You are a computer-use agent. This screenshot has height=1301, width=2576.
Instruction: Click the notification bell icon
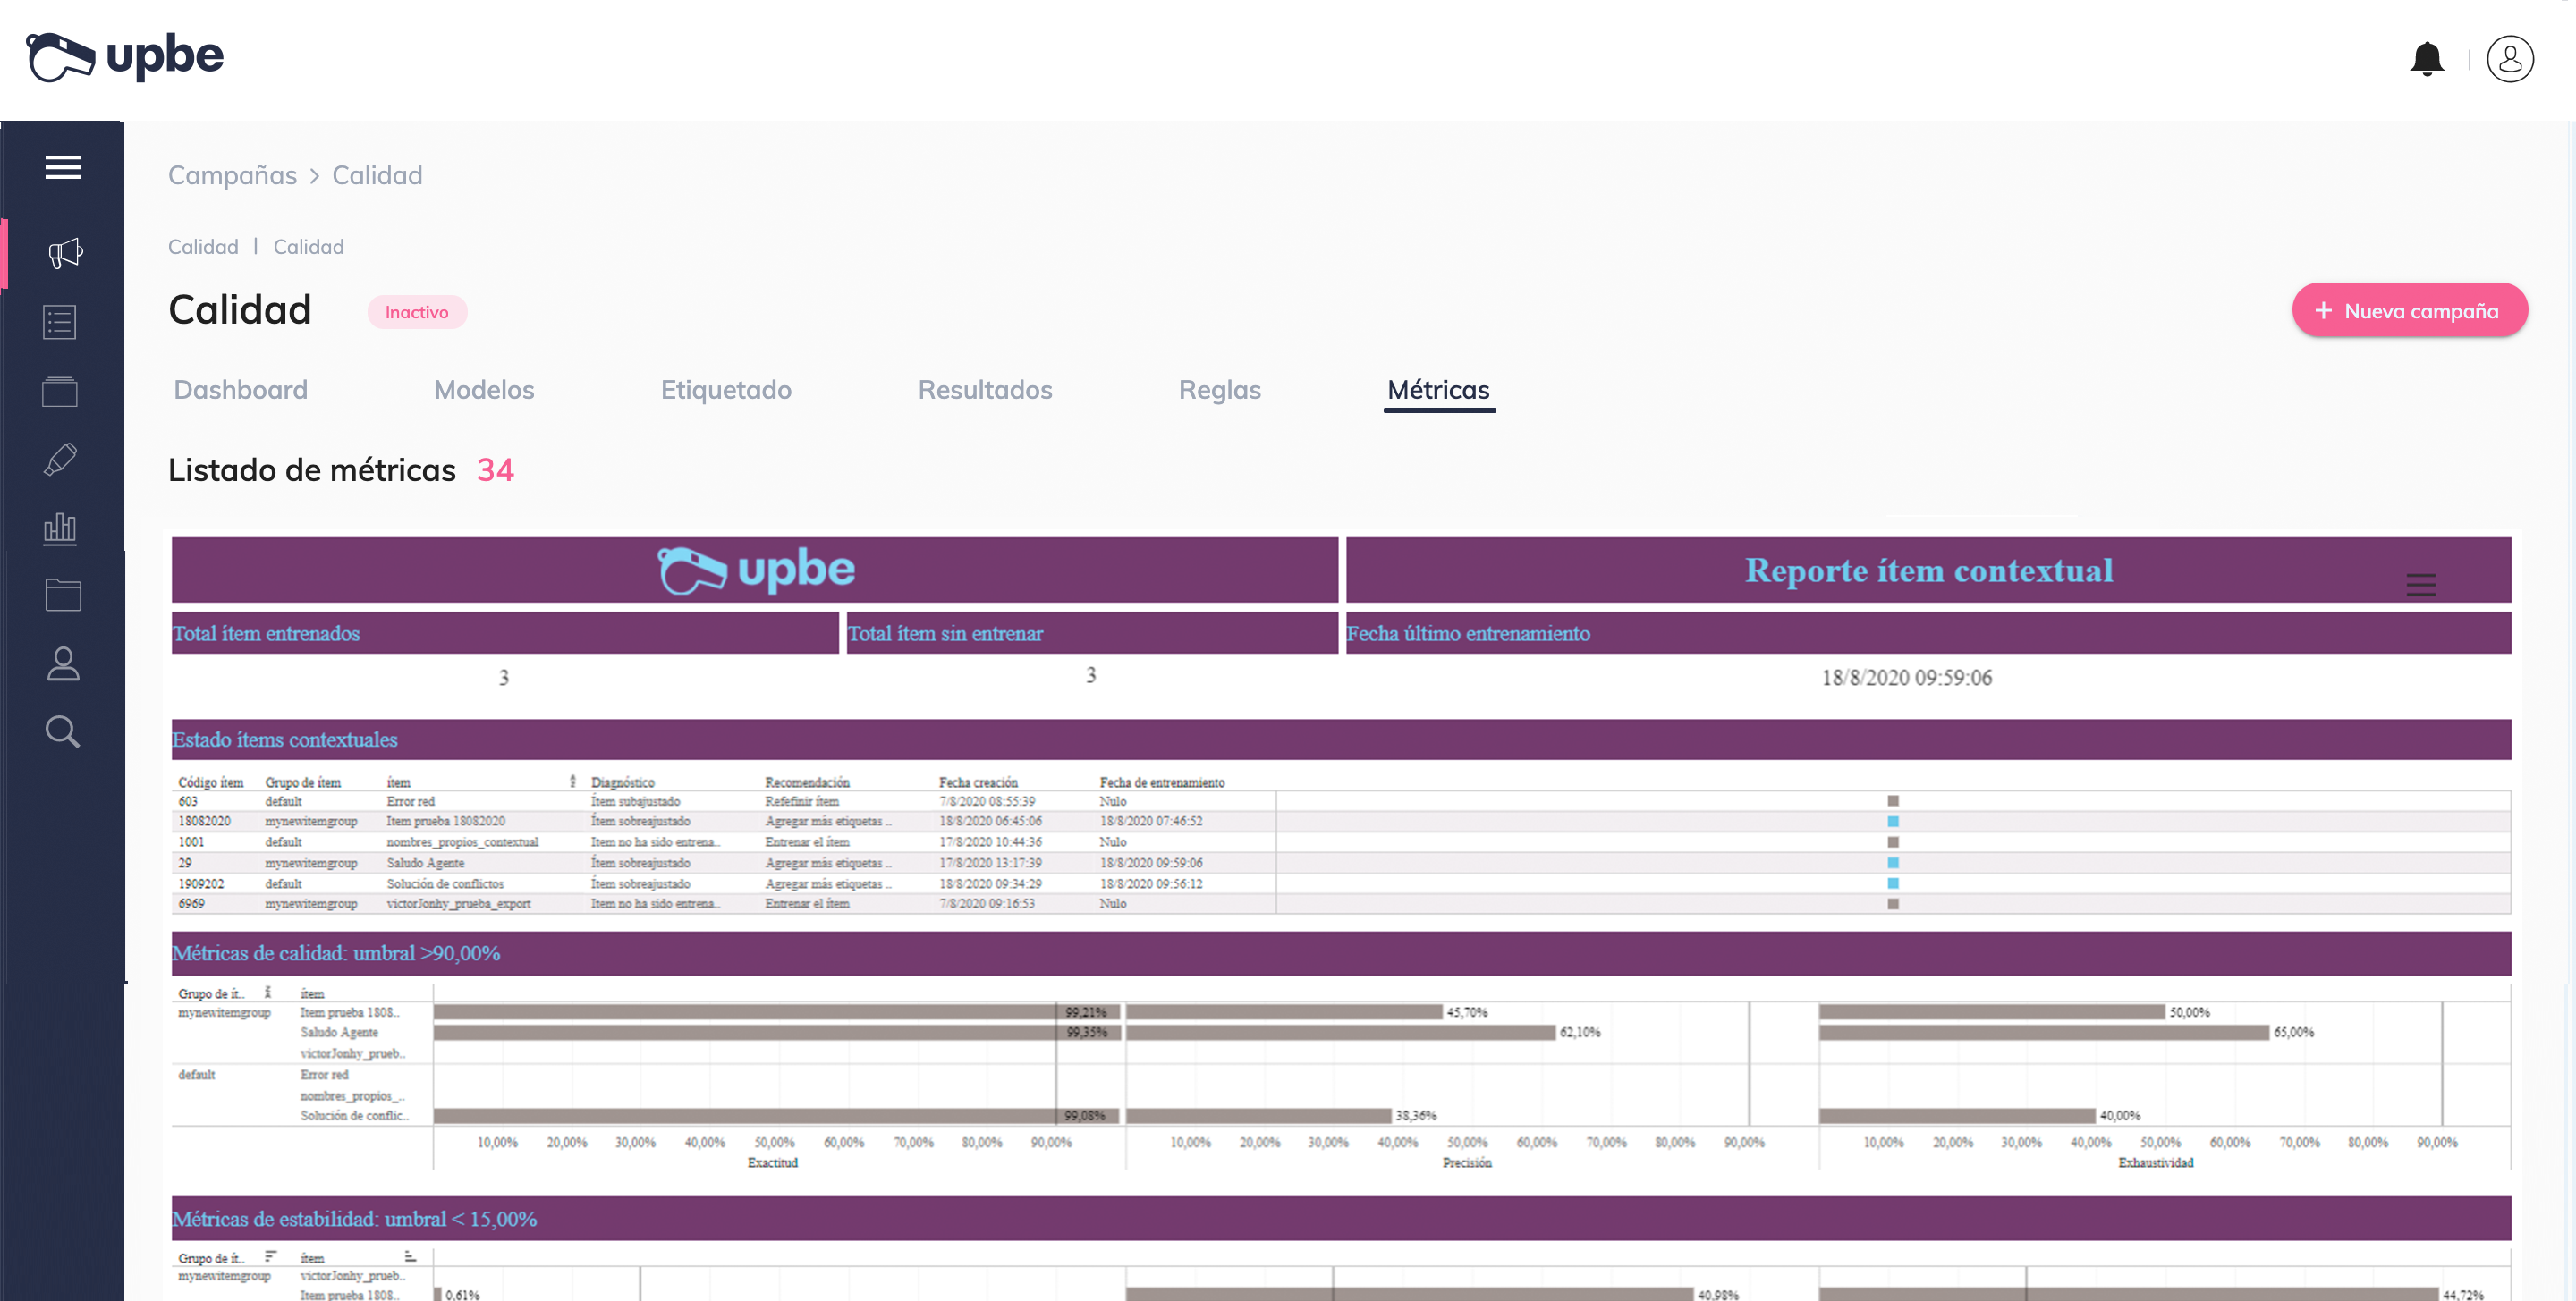click(2427, 58)
